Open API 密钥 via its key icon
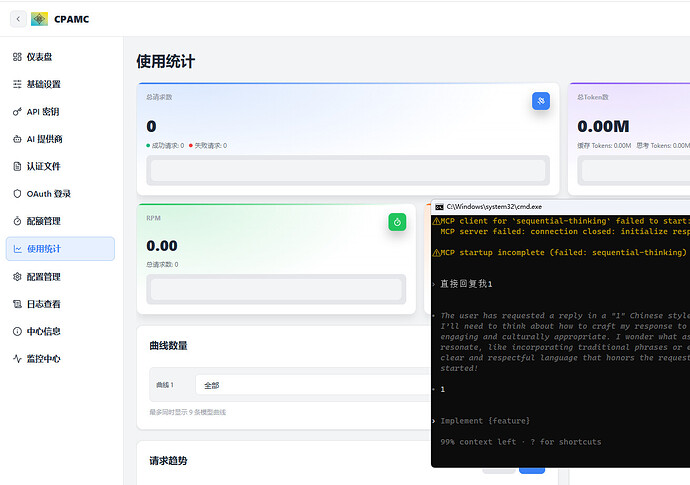Image resolution: width=690 pixels, height=485 pixels. pos(17,112)
